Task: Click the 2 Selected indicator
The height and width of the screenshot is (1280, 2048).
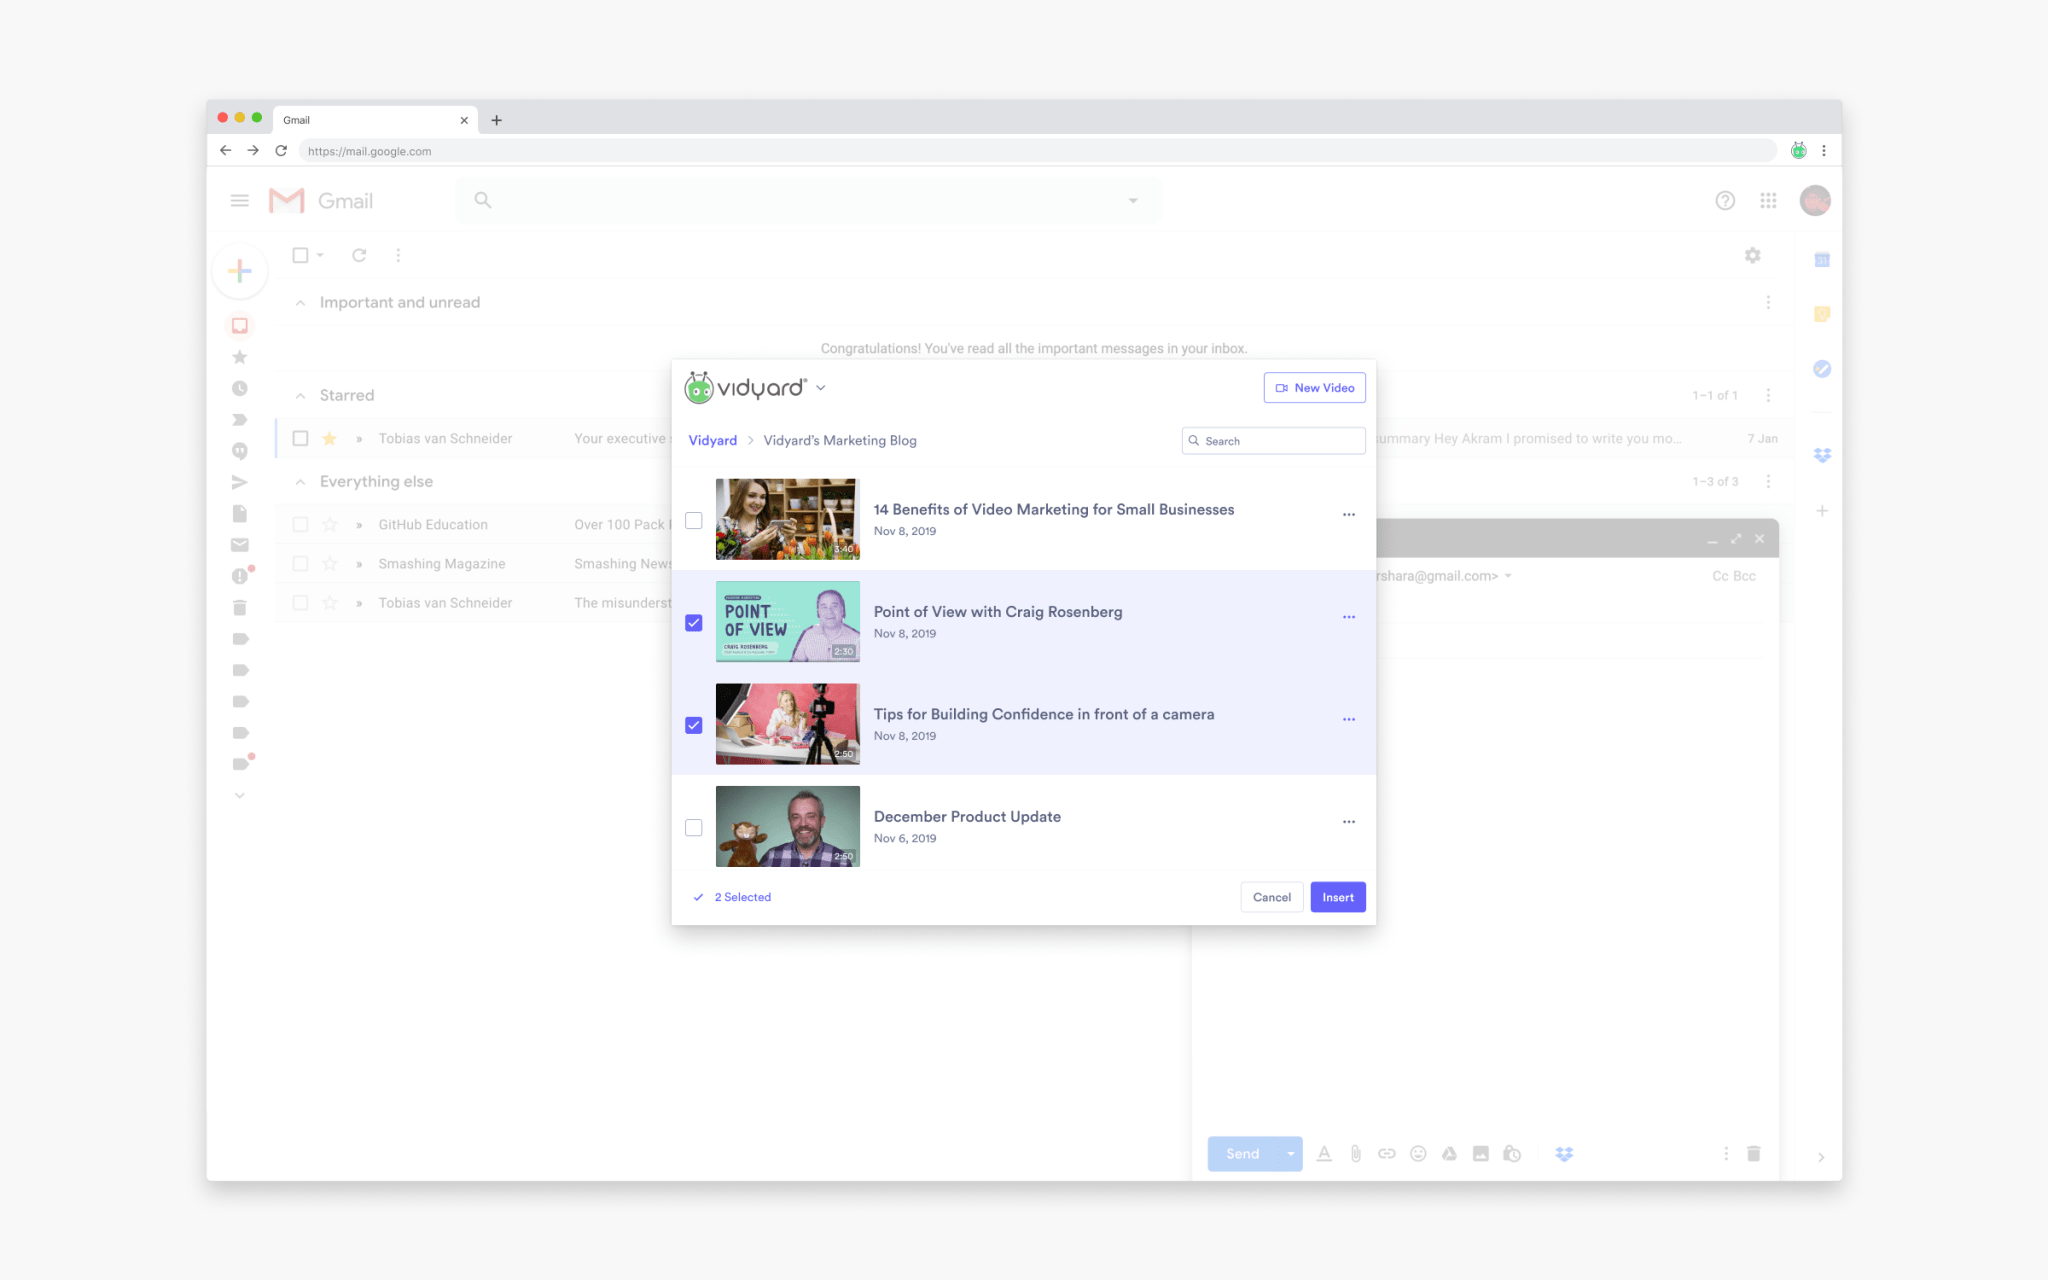Action: tap(732, 897)
